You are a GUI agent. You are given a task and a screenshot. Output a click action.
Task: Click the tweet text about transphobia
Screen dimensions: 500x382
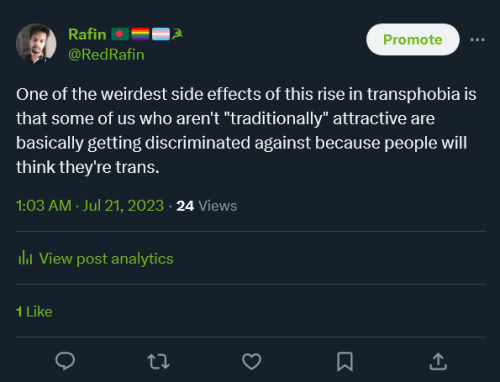click(x=246, y=130)
